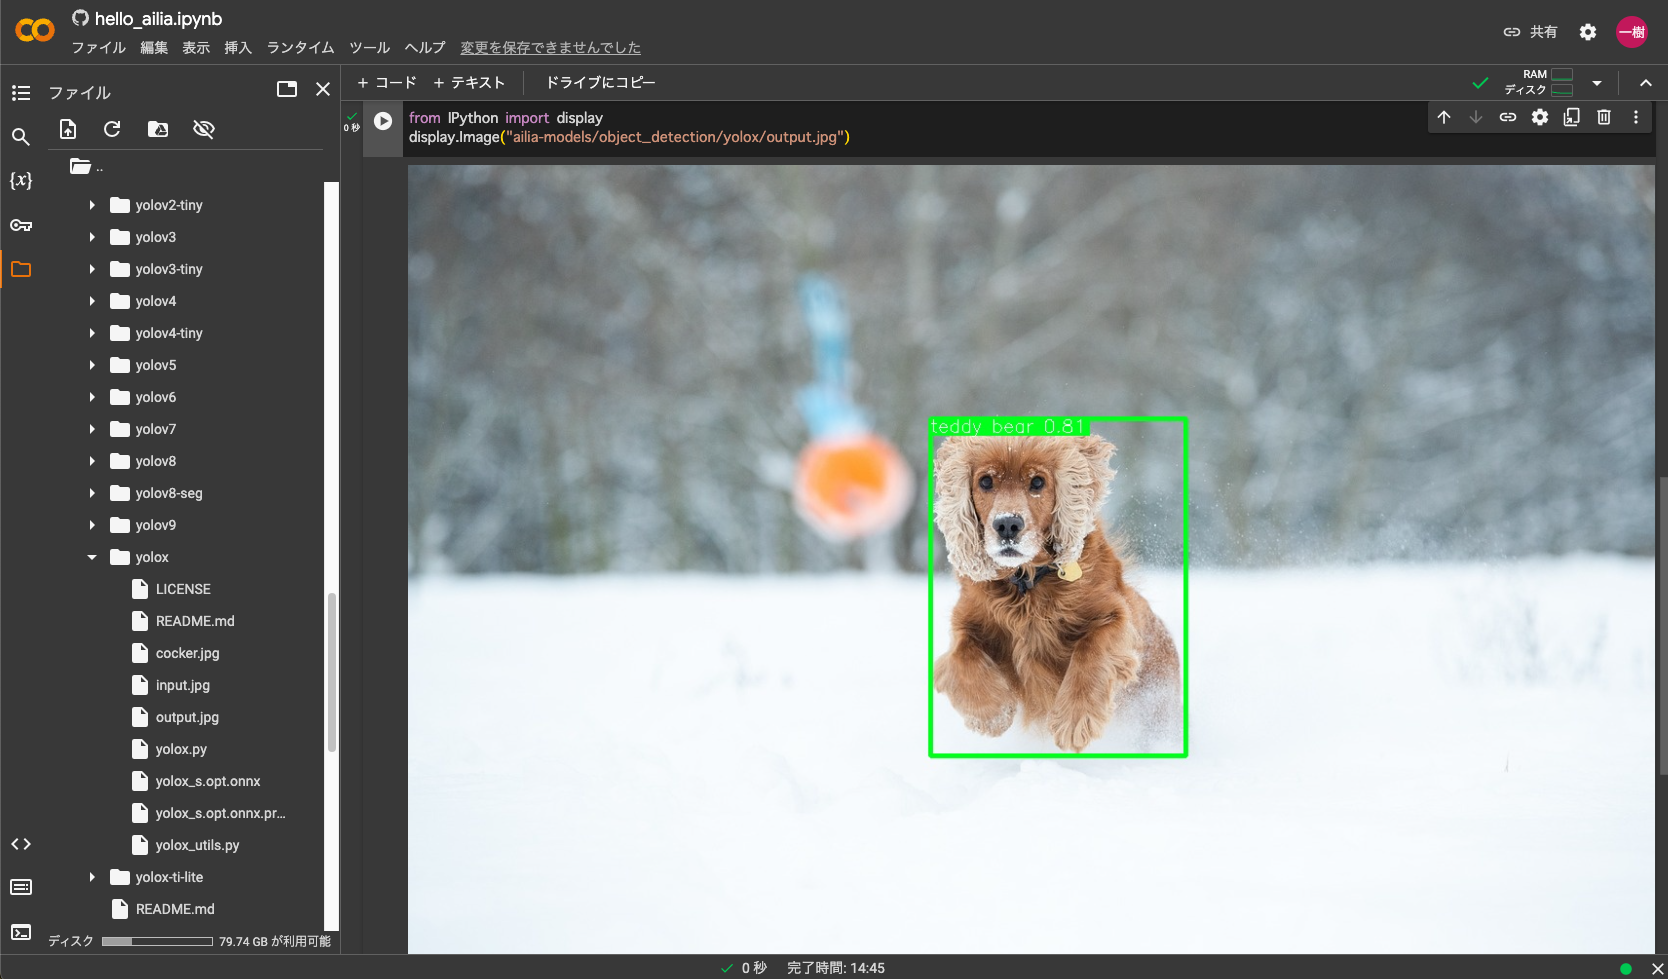Run the display.Image code cell
1668x979 pixels.
coord(383,121)
